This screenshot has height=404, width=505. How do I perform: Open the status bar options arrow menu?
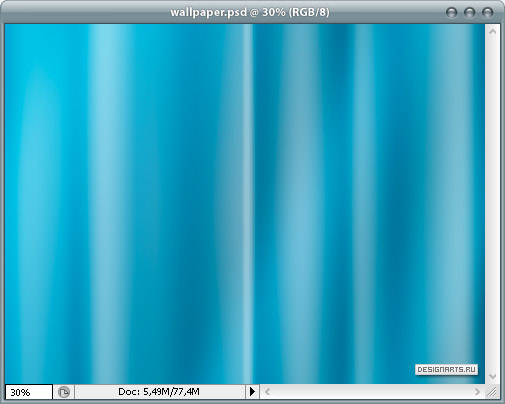click(252, 391)
